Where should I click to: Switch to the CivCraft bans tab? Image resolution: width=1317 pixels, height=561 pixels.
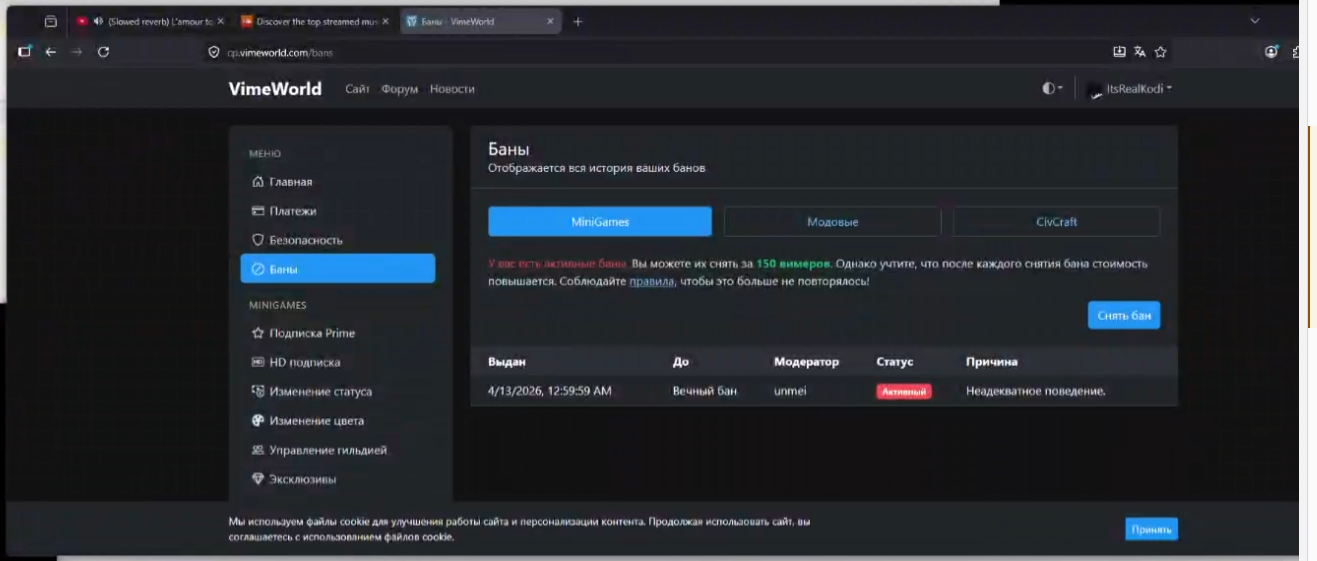(x=1056, y=222)
